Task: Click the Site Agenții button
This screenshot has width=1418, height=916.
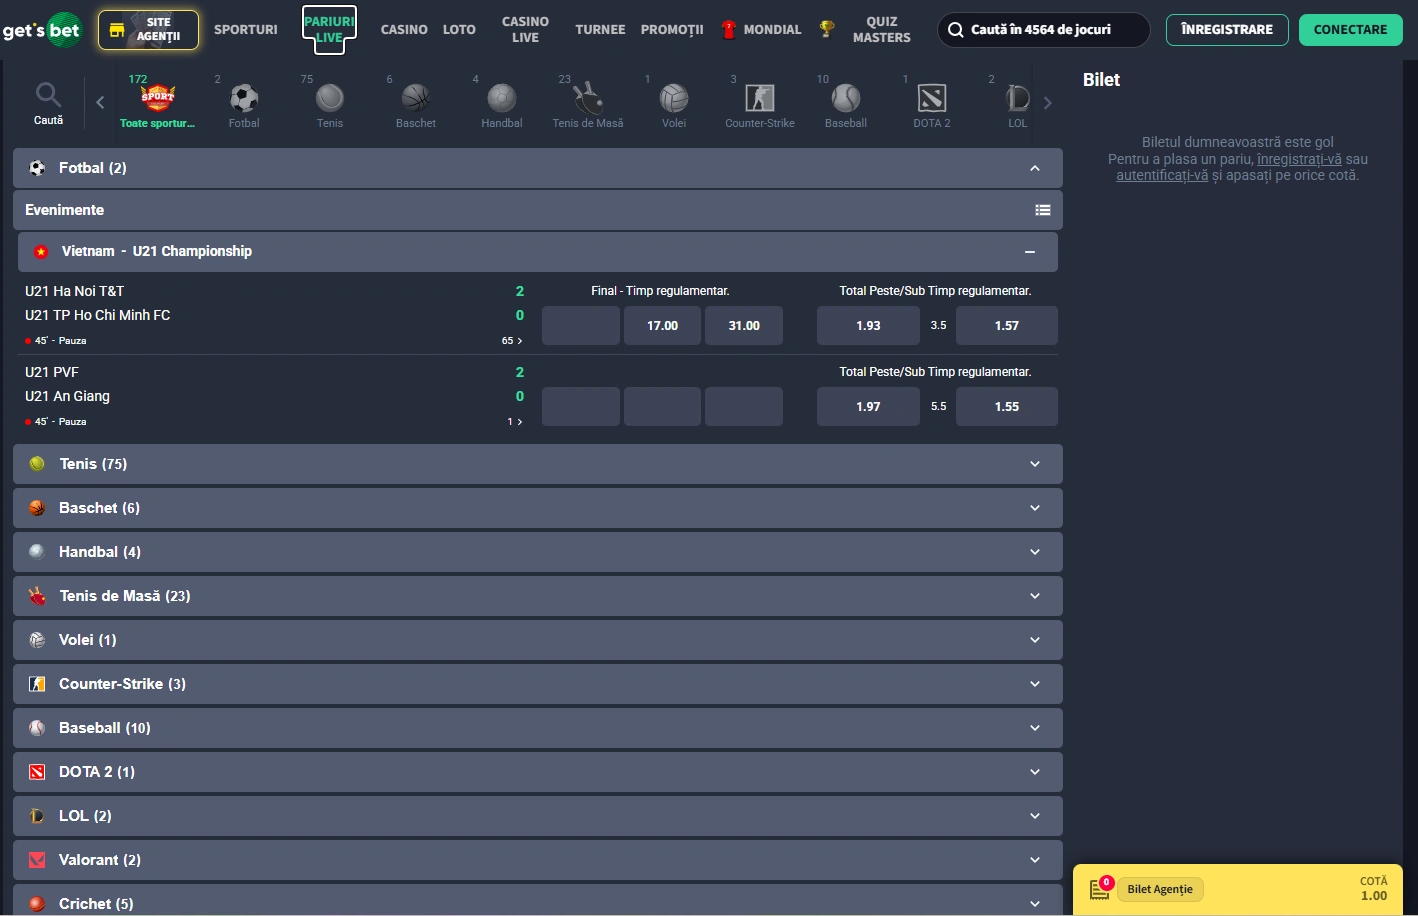Action: pos(148,29)
